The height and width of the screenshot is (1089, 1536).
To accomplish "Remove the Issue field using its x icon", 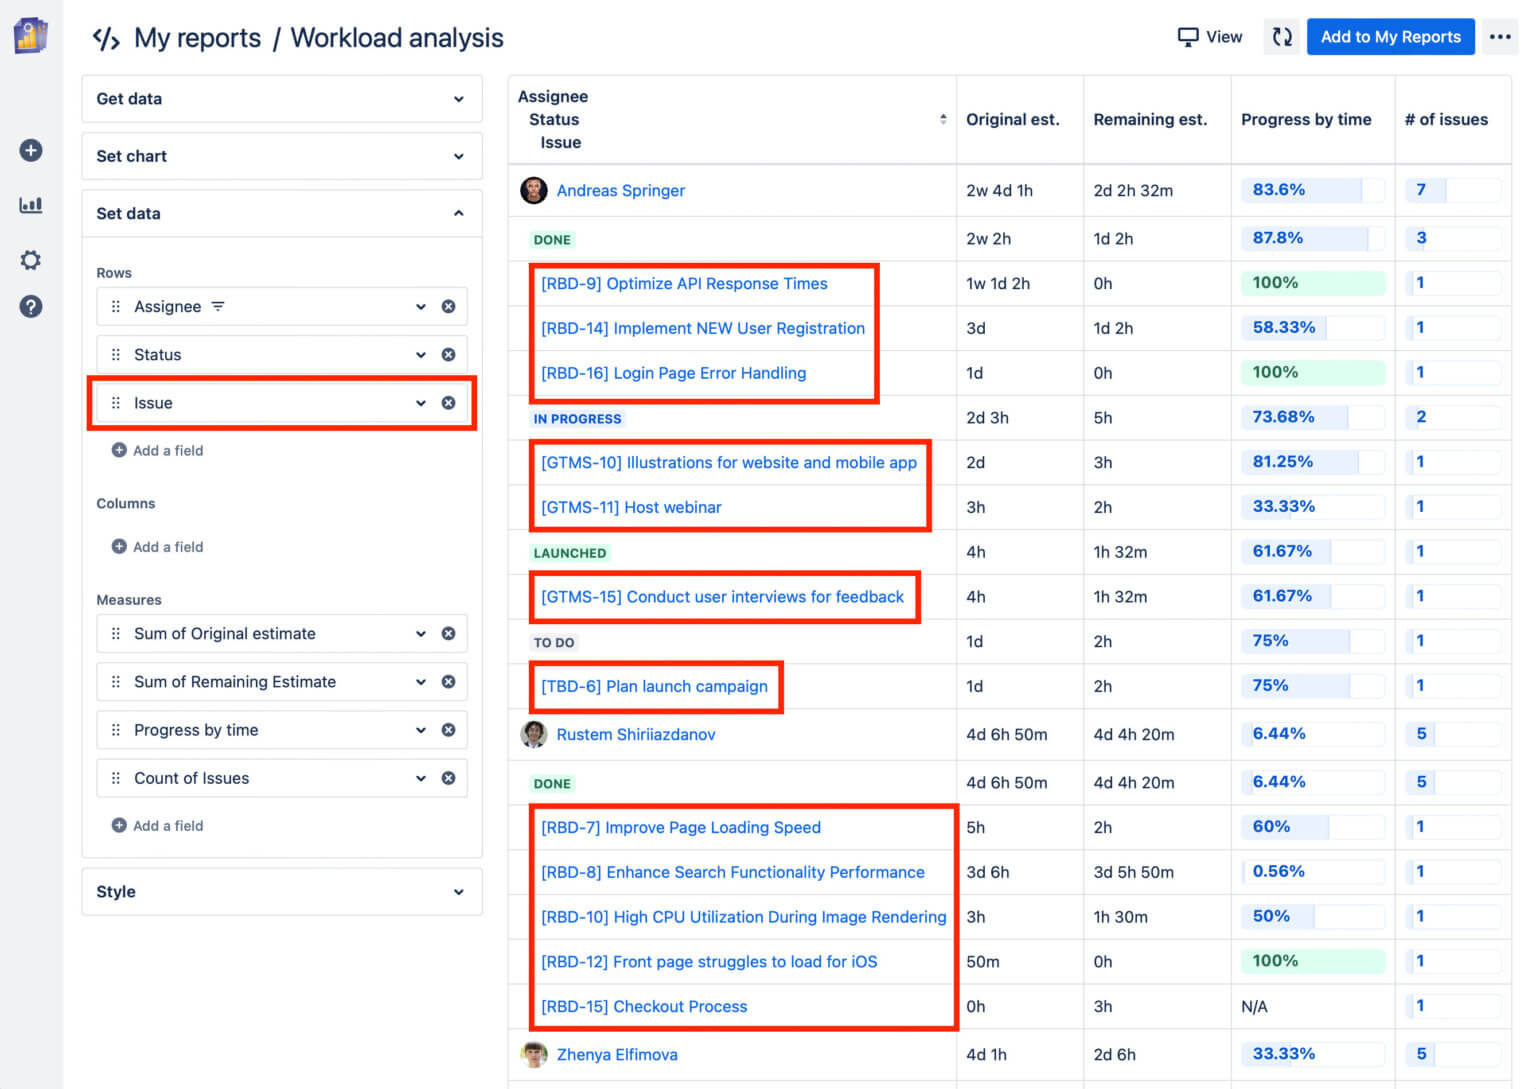I will (x=448, y=403).
